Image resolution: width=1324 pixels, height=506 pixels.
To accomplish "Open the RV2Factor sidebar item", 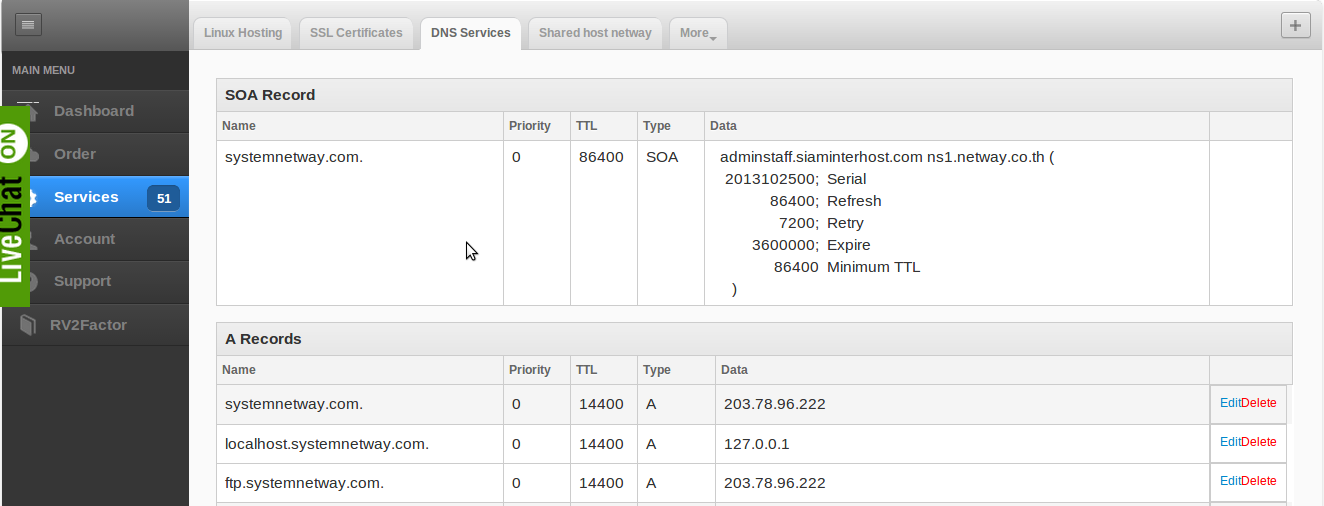I will point(88,325).
